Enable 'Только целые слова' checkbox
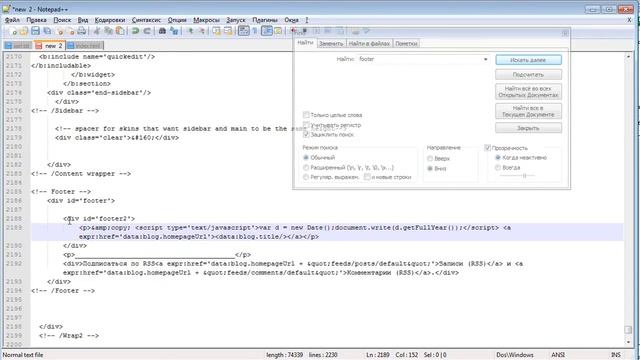This screenshot has width=640, height=360. (x=306, y=115)
